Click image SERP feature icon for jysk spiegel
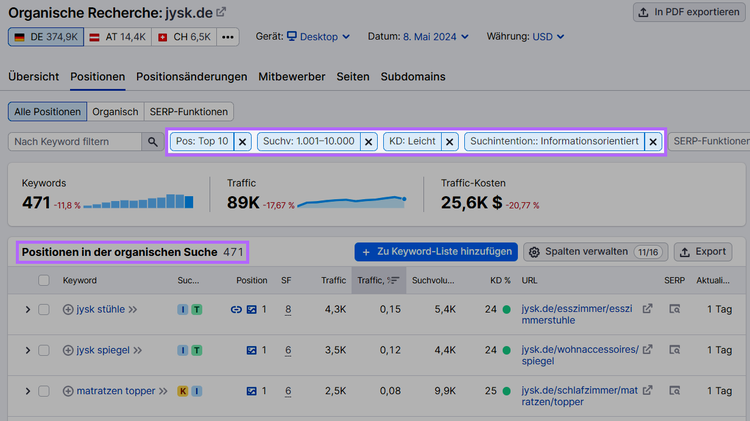 pyautogui.click(x=252, y=351)
